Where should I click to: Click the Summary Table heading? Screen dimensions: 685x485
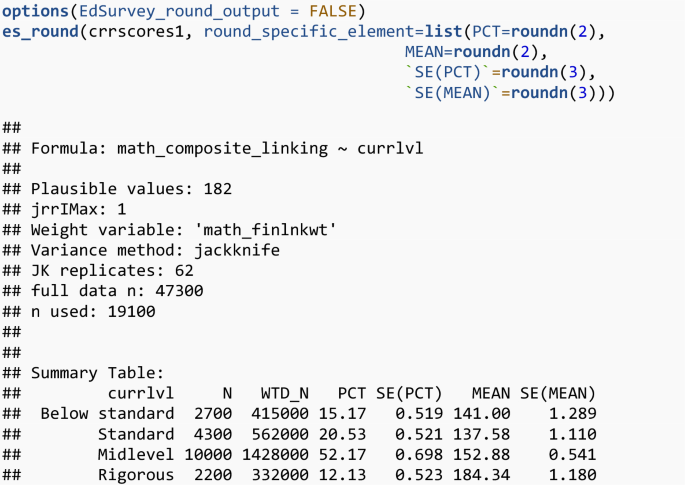coord(90,373)
